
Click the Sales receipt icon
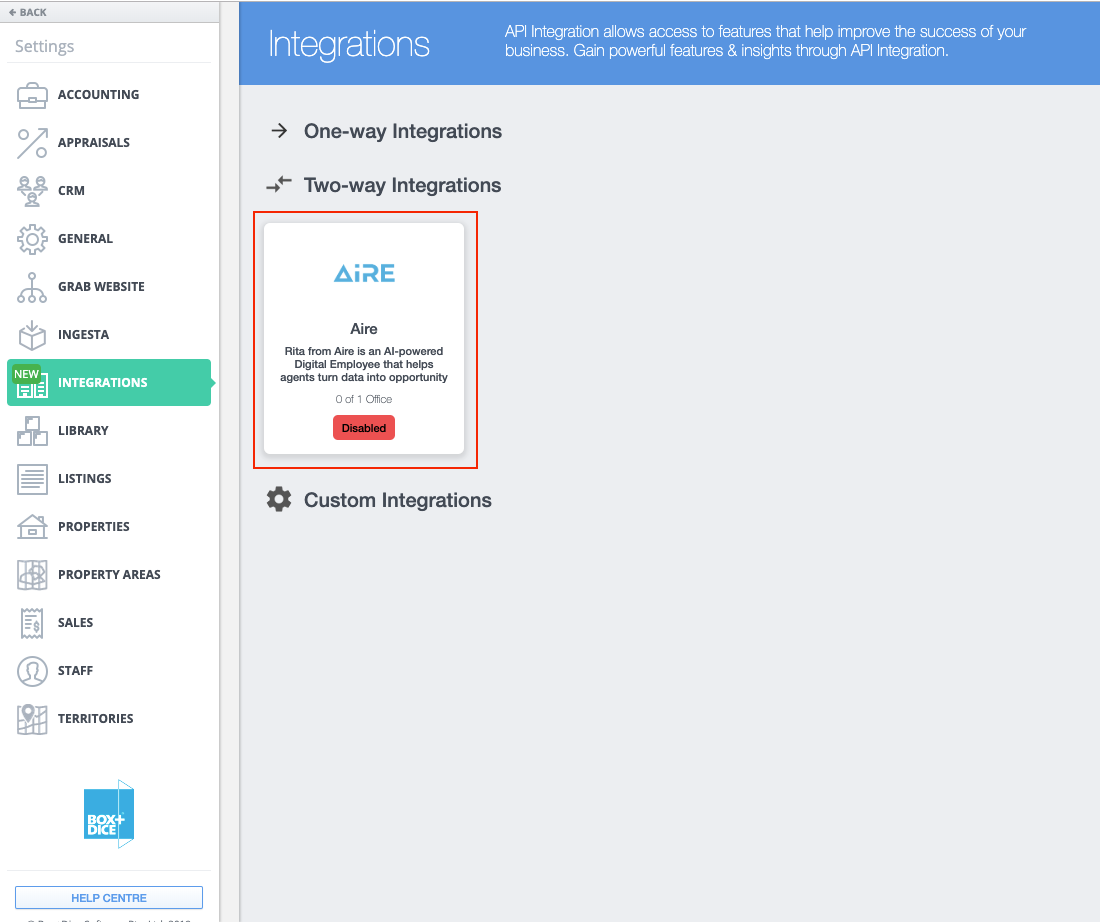[32, 623]
